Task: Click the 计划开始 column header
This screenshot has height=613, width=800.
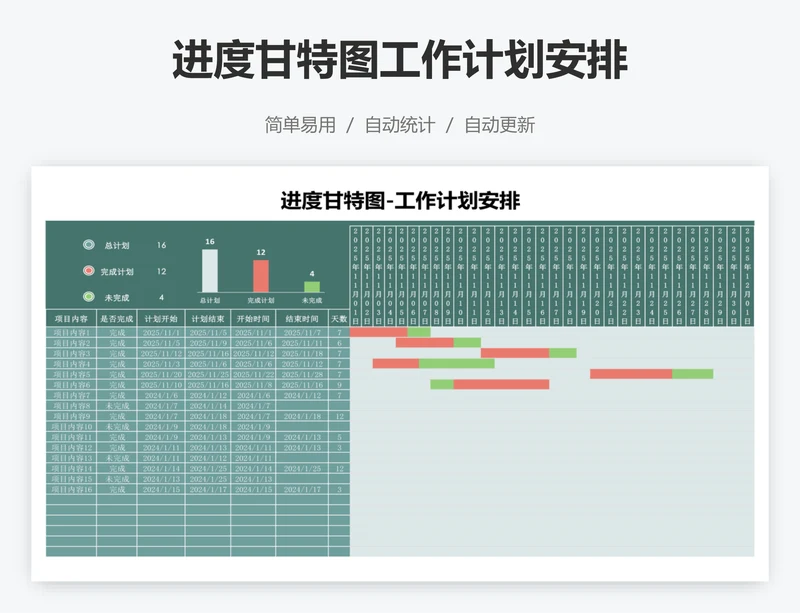Action: pos(161,318)
